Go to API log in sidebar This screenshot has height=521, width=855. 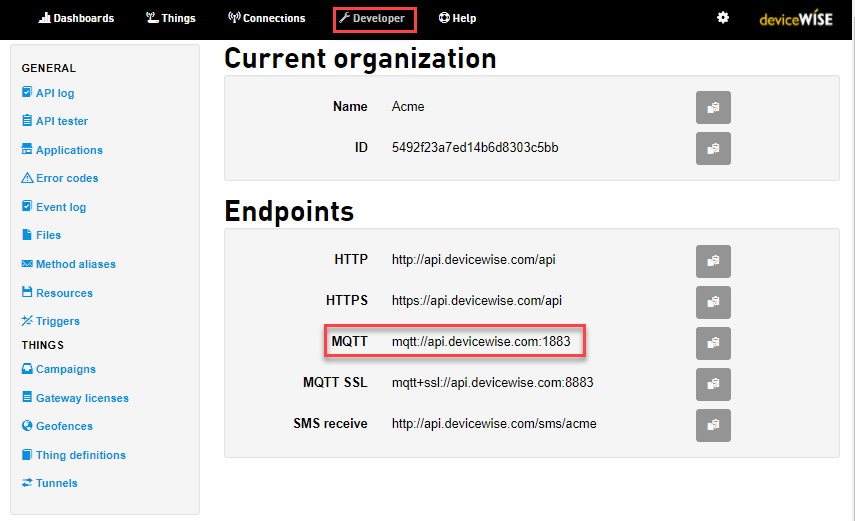click(55, 93)
